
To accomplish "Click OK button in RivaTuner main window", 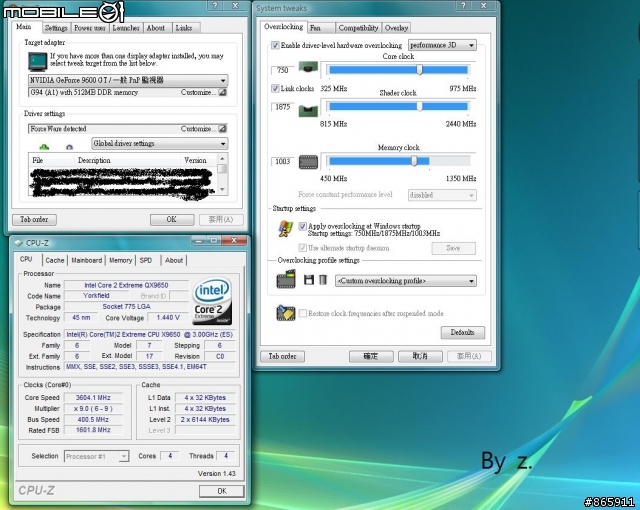I will pyautogui.click(x=172, y=220).
